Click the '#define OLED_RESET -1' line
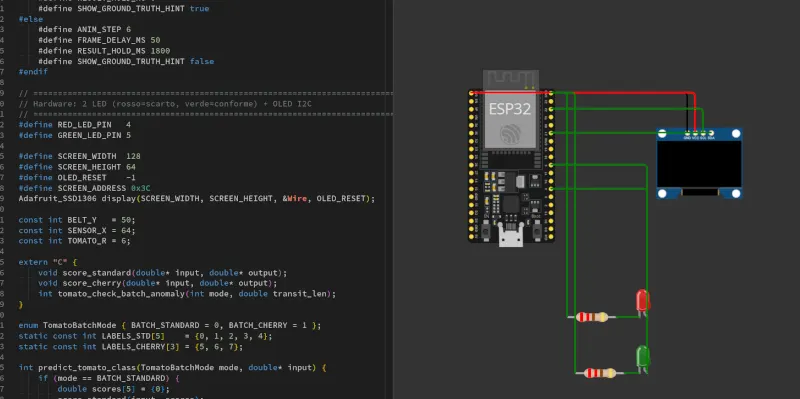This screenshot has height=399, width=800. 77,177
